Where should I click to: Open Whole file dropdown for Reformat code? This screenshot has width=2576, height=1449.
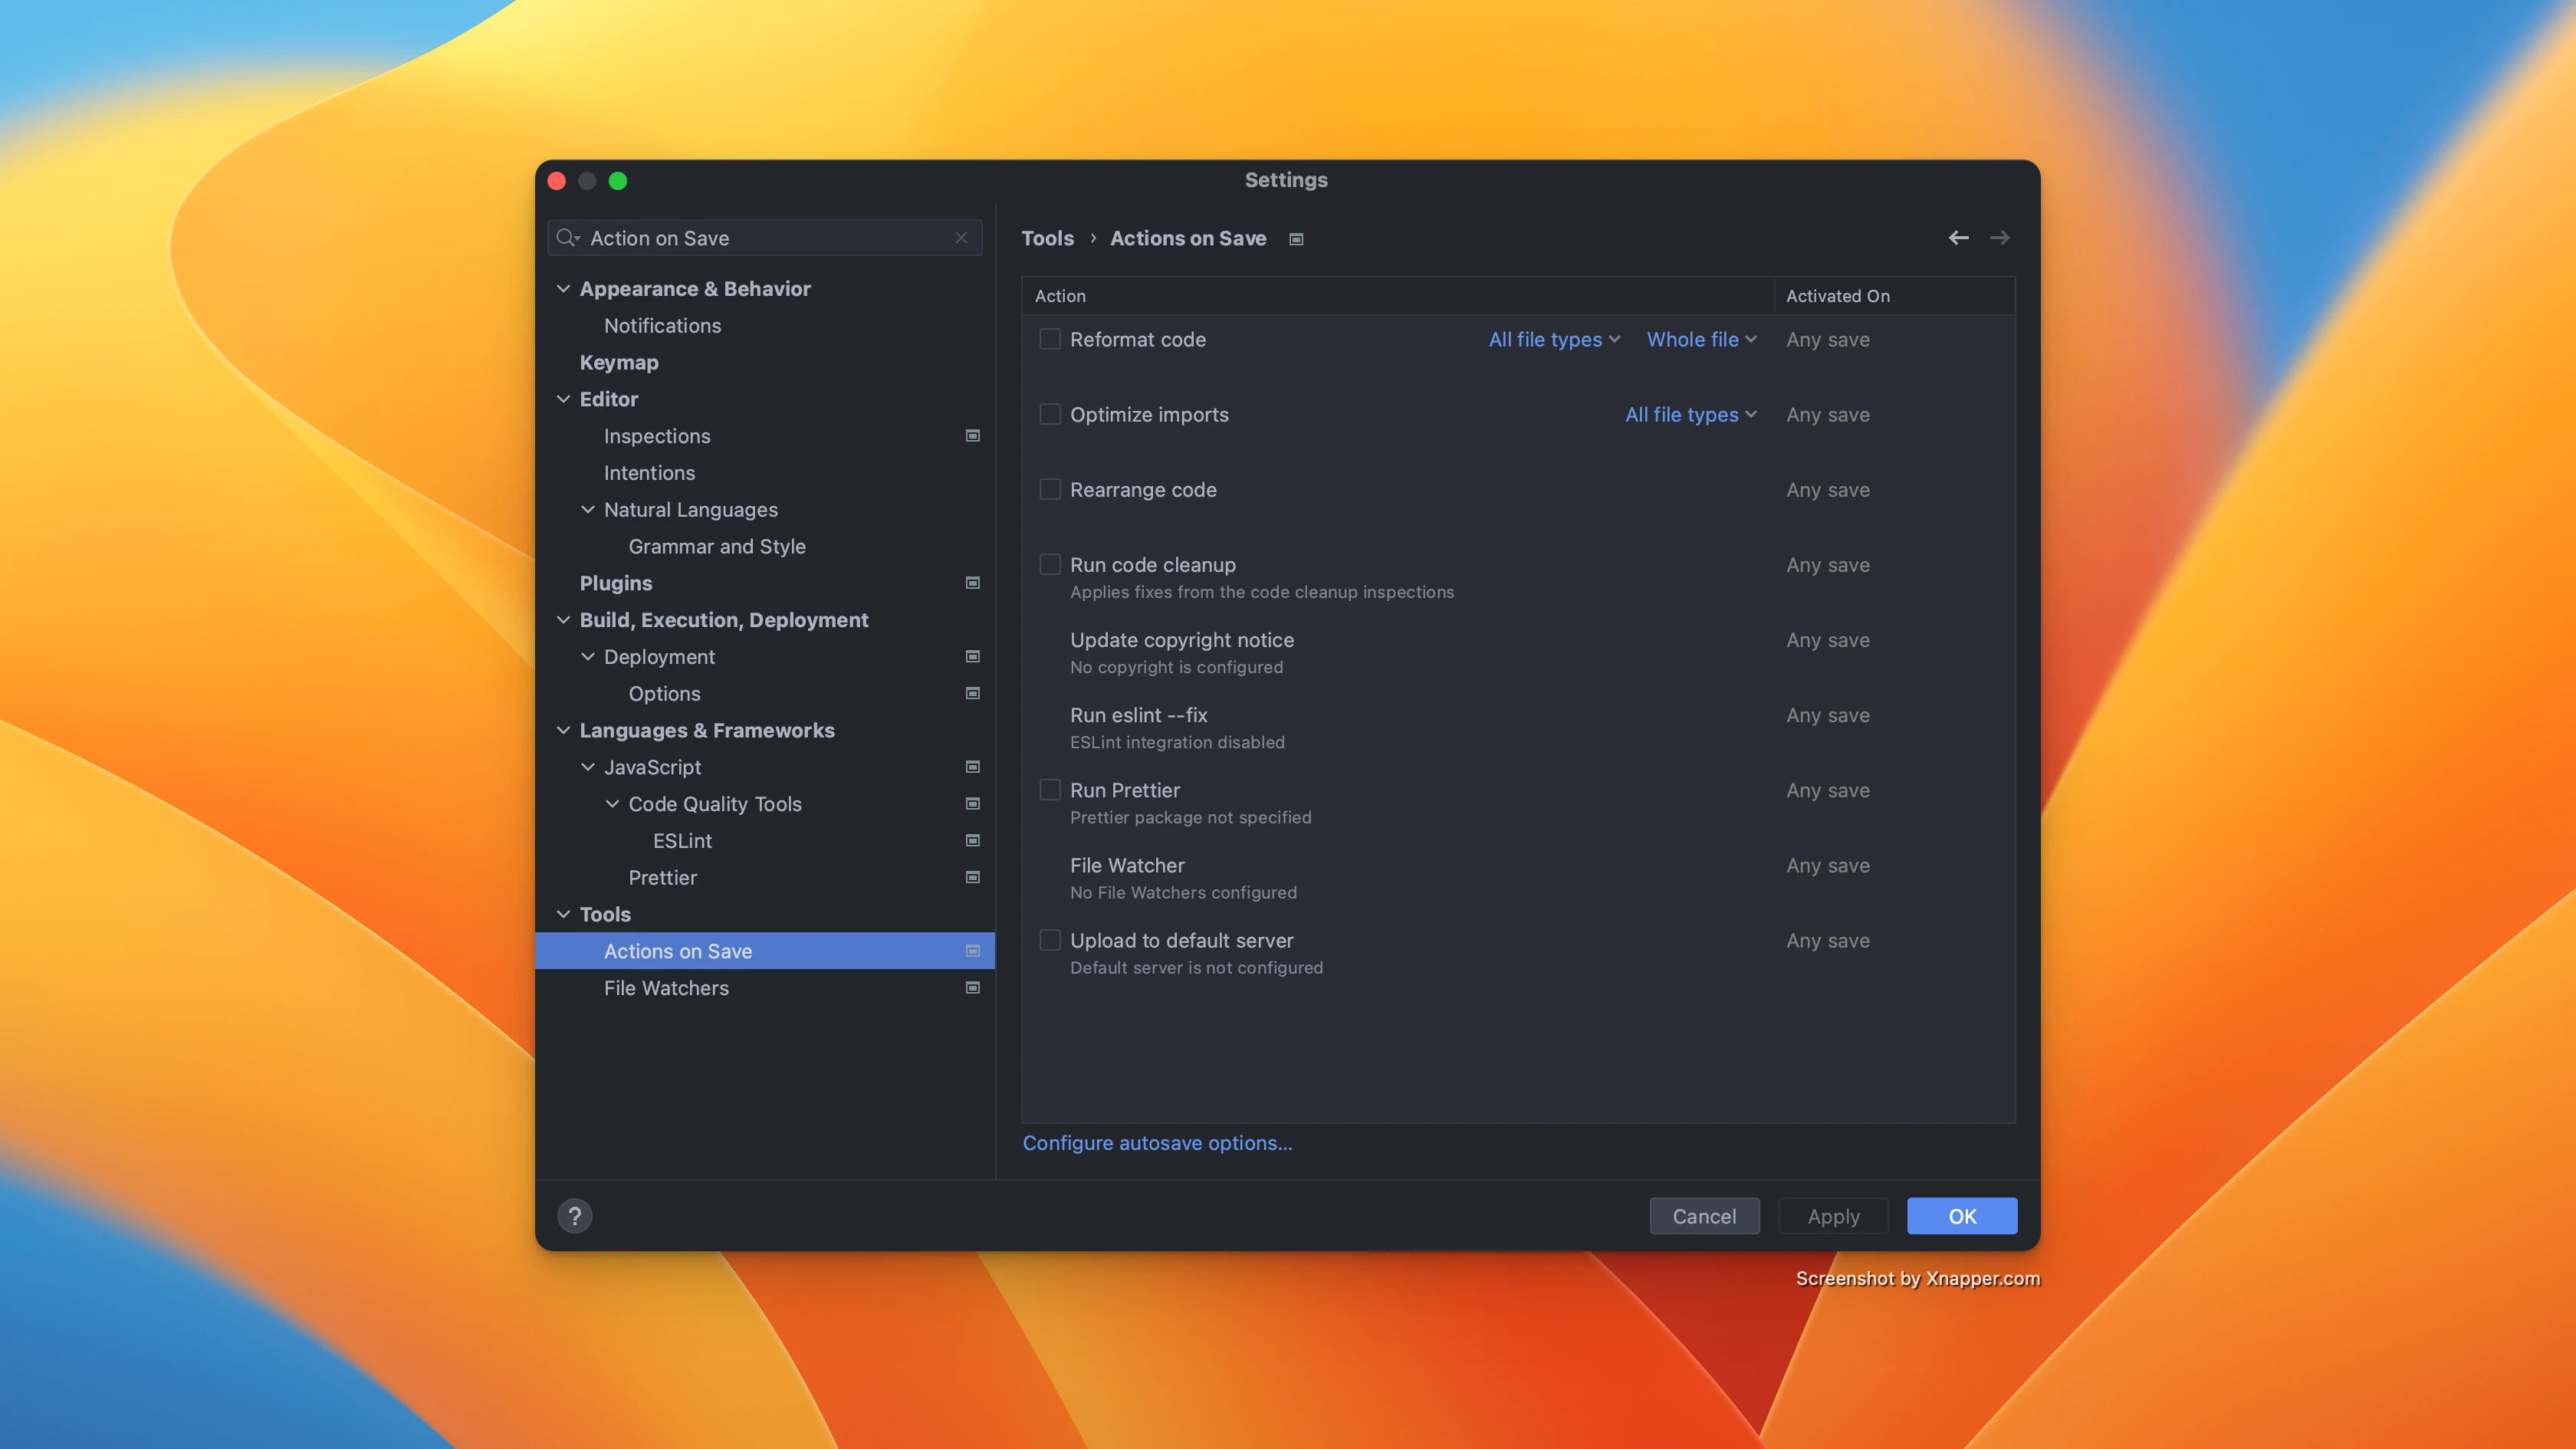coord(1701,340)
